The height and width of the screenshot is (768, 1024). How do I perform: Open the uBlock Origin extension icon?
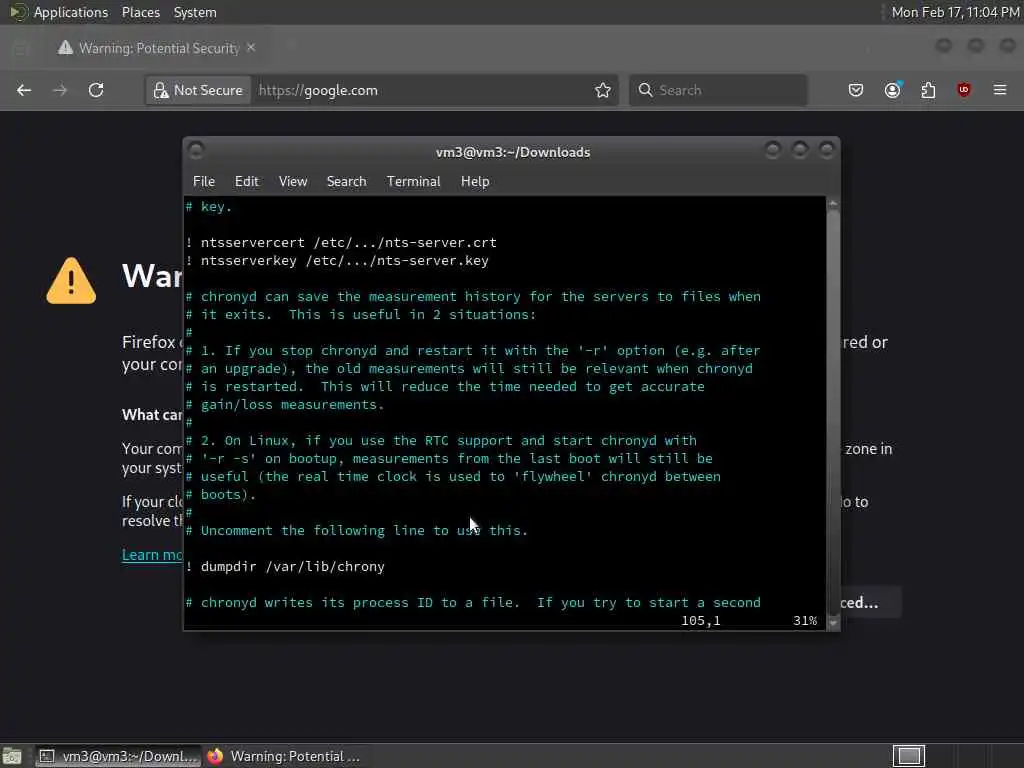[x=964, y=90]
